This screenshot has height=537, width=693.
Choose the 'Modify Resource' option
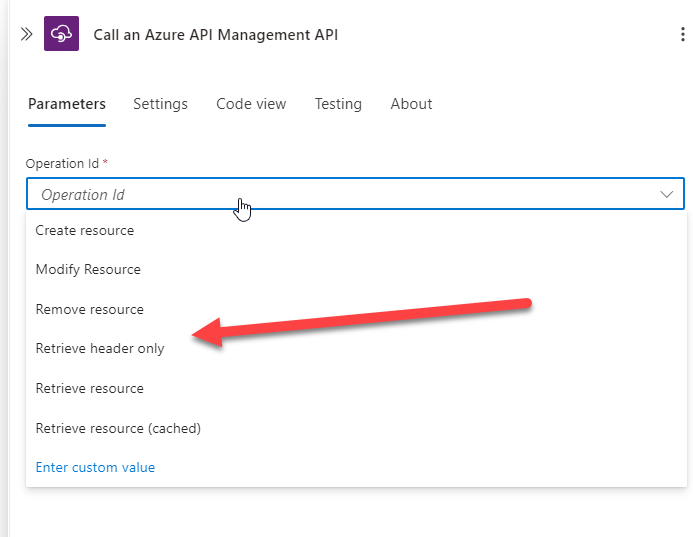(88, 269)
